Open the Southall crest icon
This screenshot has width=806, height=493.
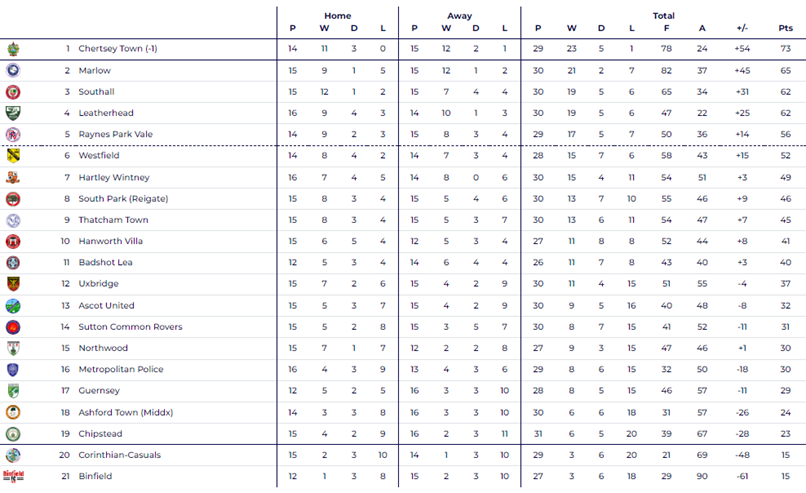[13, 92]
